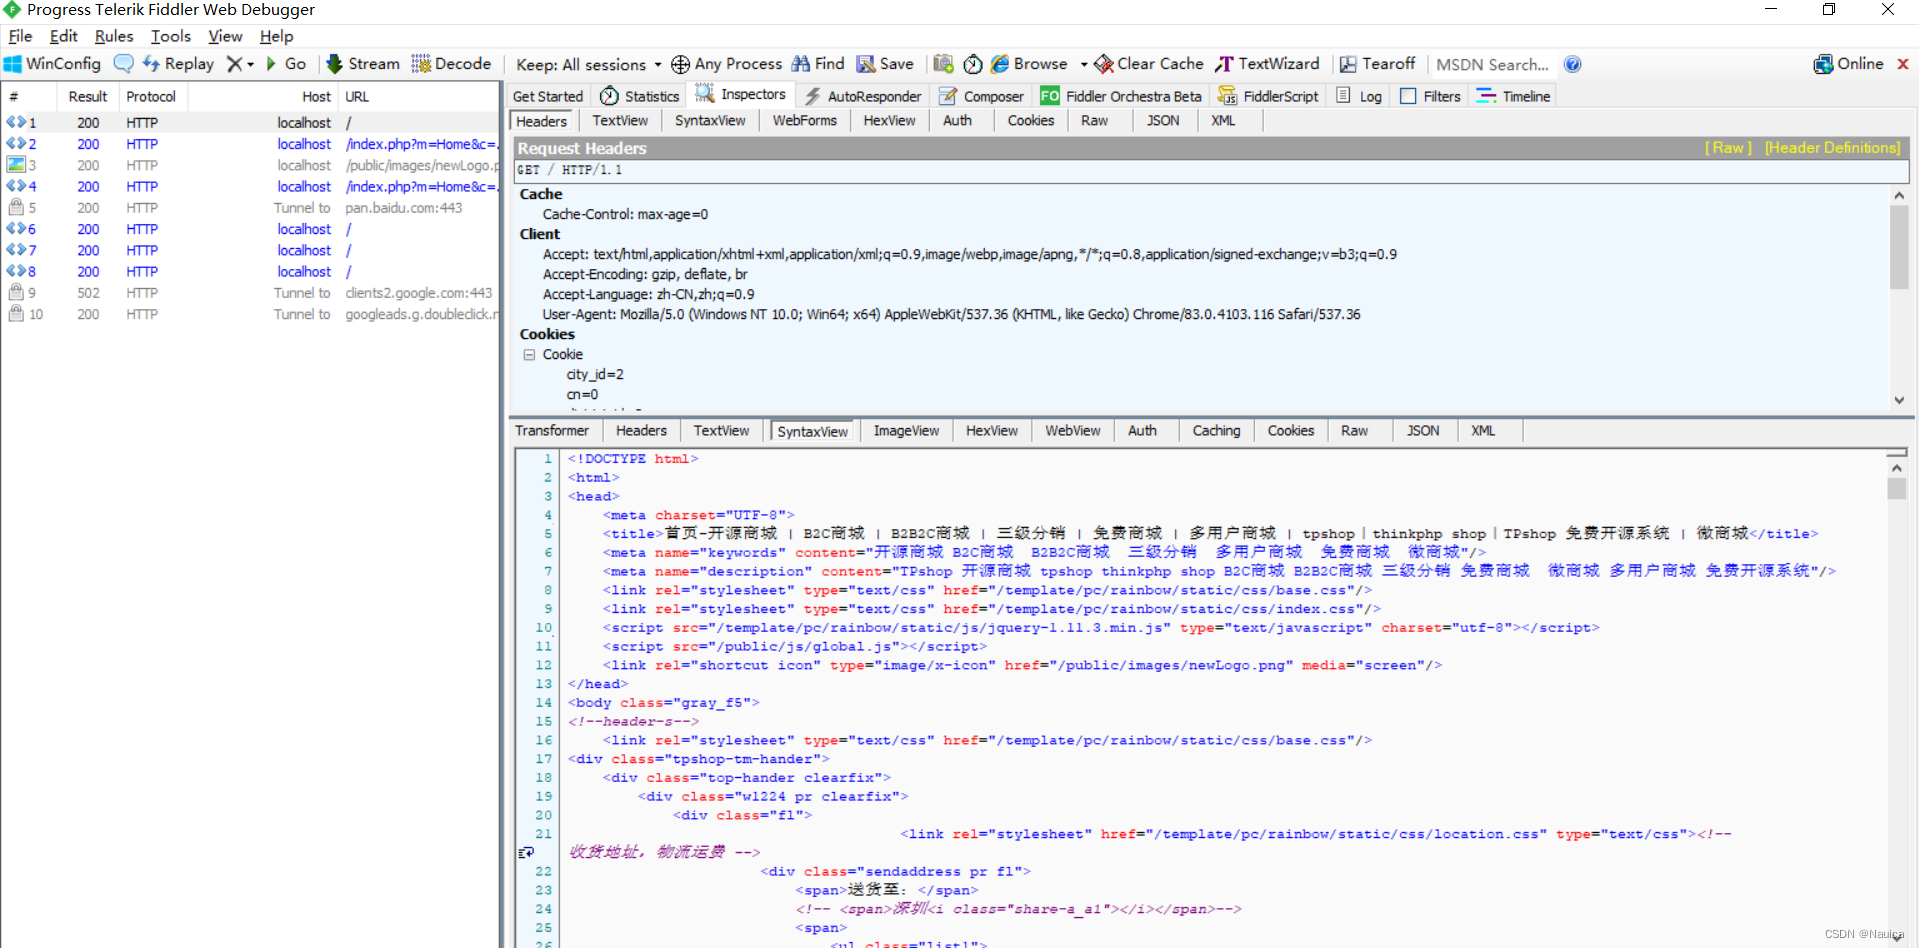Click the comment speech bubble icon
Screen dimensions: 1919x948
123,64
